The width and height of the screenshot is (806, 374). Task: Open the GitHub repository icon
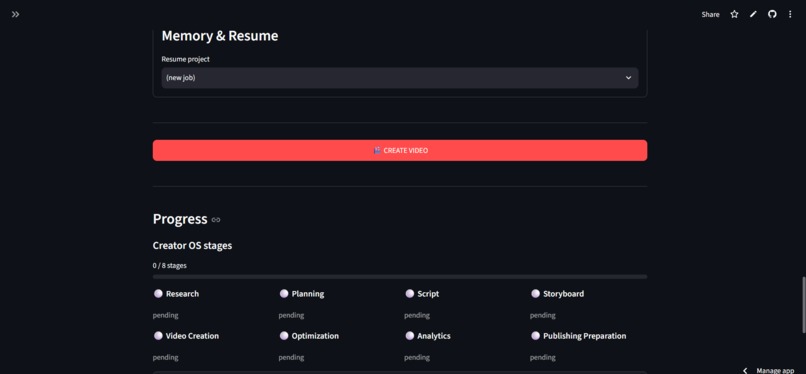pos(772,14)
